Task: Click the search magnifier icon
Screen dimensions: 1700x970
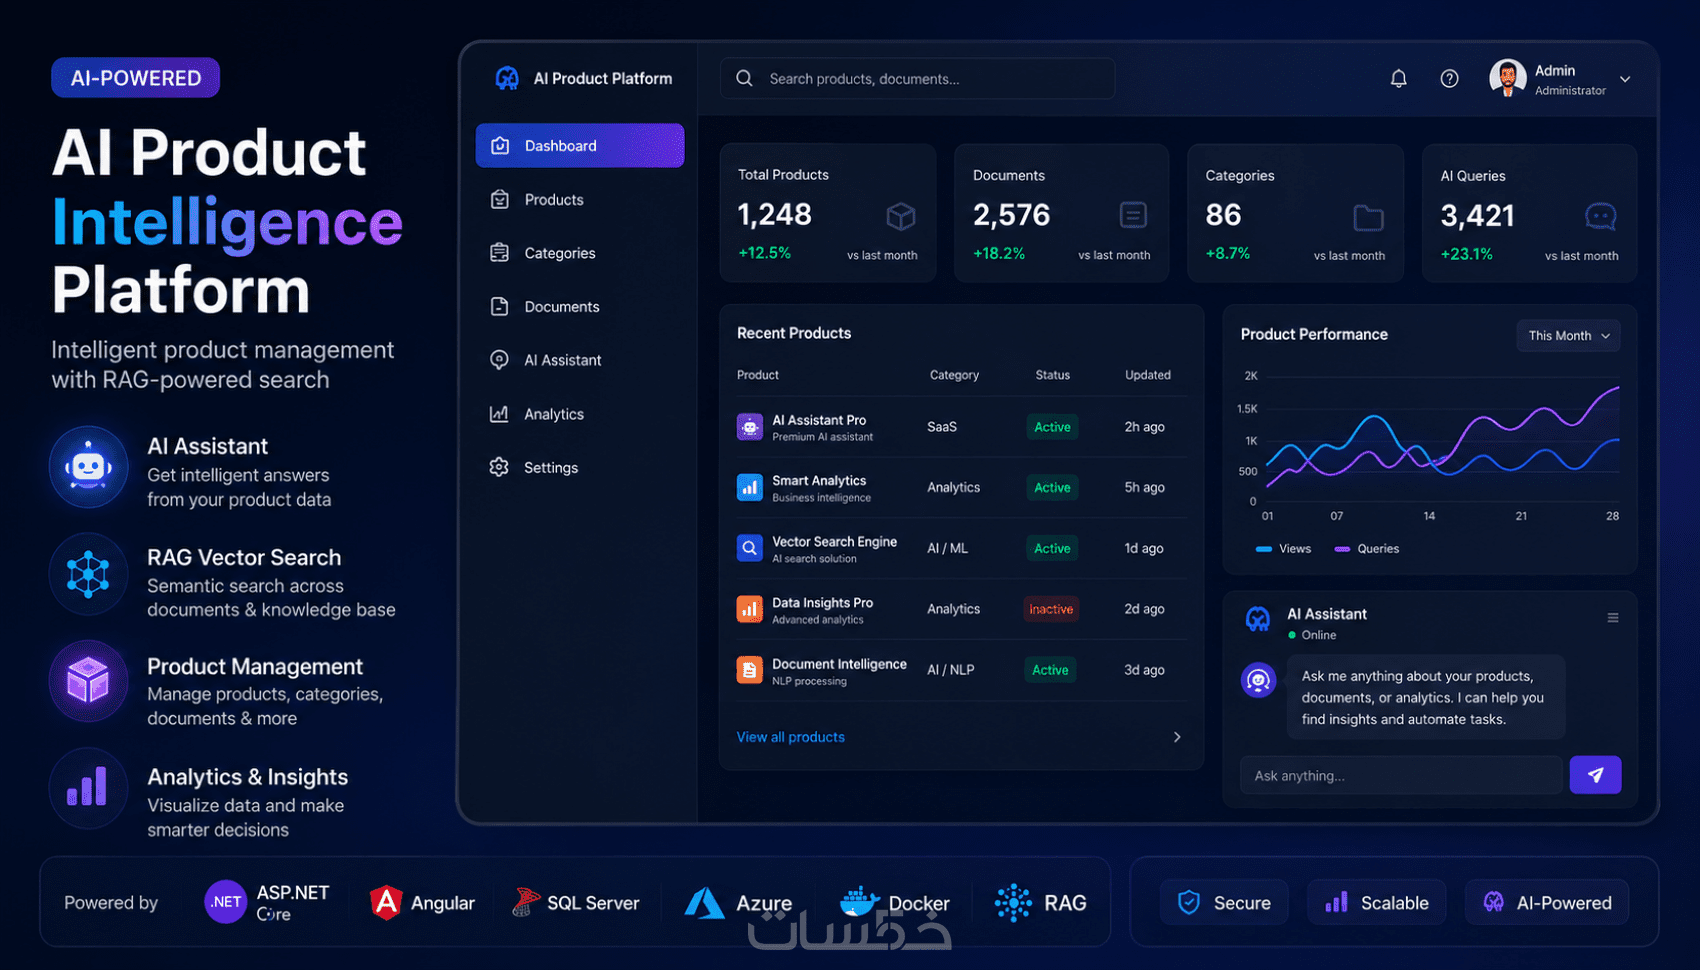Action: tap(744, 78)
